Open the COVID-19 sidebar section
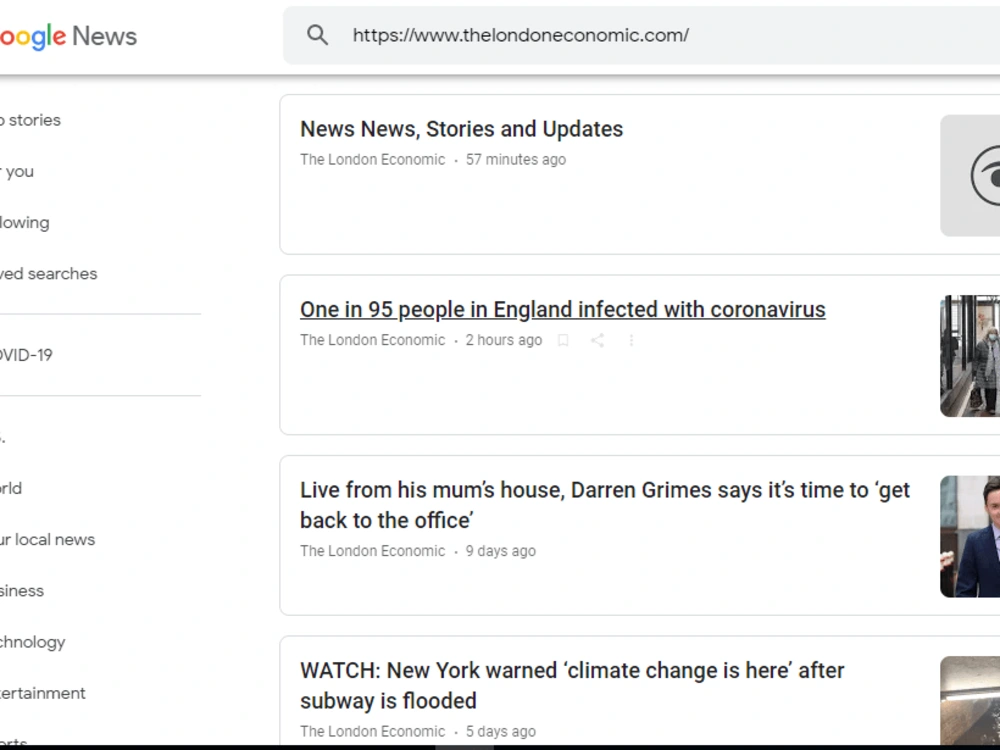1000x750 pixels. coord(26,355)
